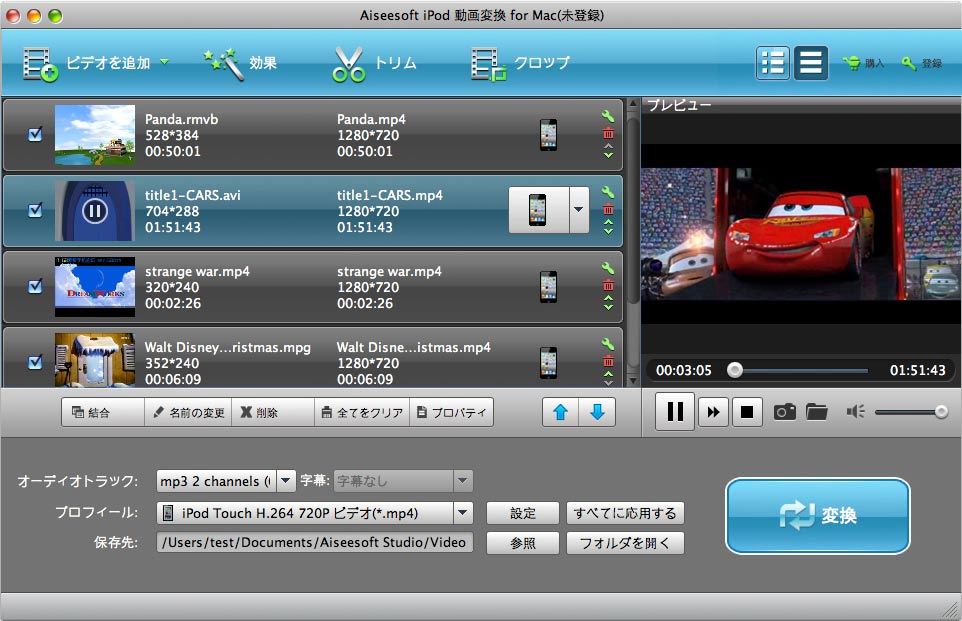This screenshot has height=621, width=962.
Task: Toggle the title1-CARS.avi checkbox
Action: [35, 210]
